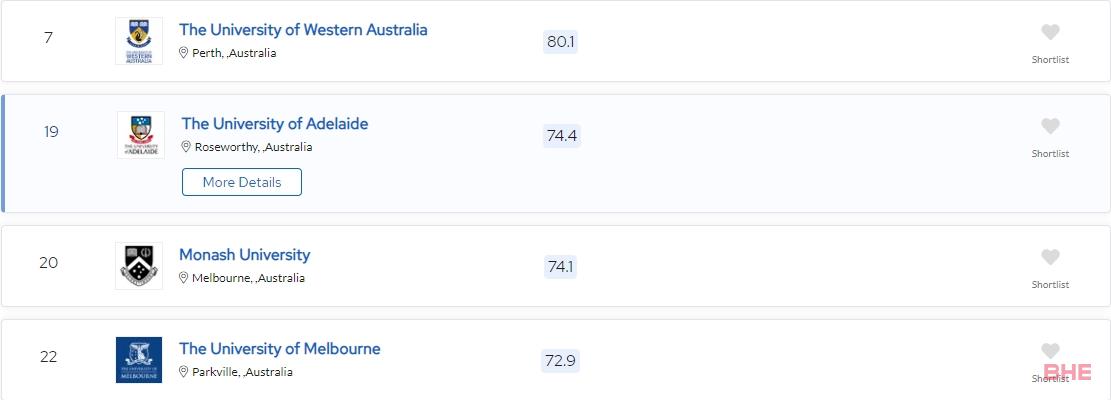Image resolution: width=1111 pixels, height=400 pixels.
Task: Click the Parkville location pin icon
Action: pyautogui.click(x=184, y=372)
